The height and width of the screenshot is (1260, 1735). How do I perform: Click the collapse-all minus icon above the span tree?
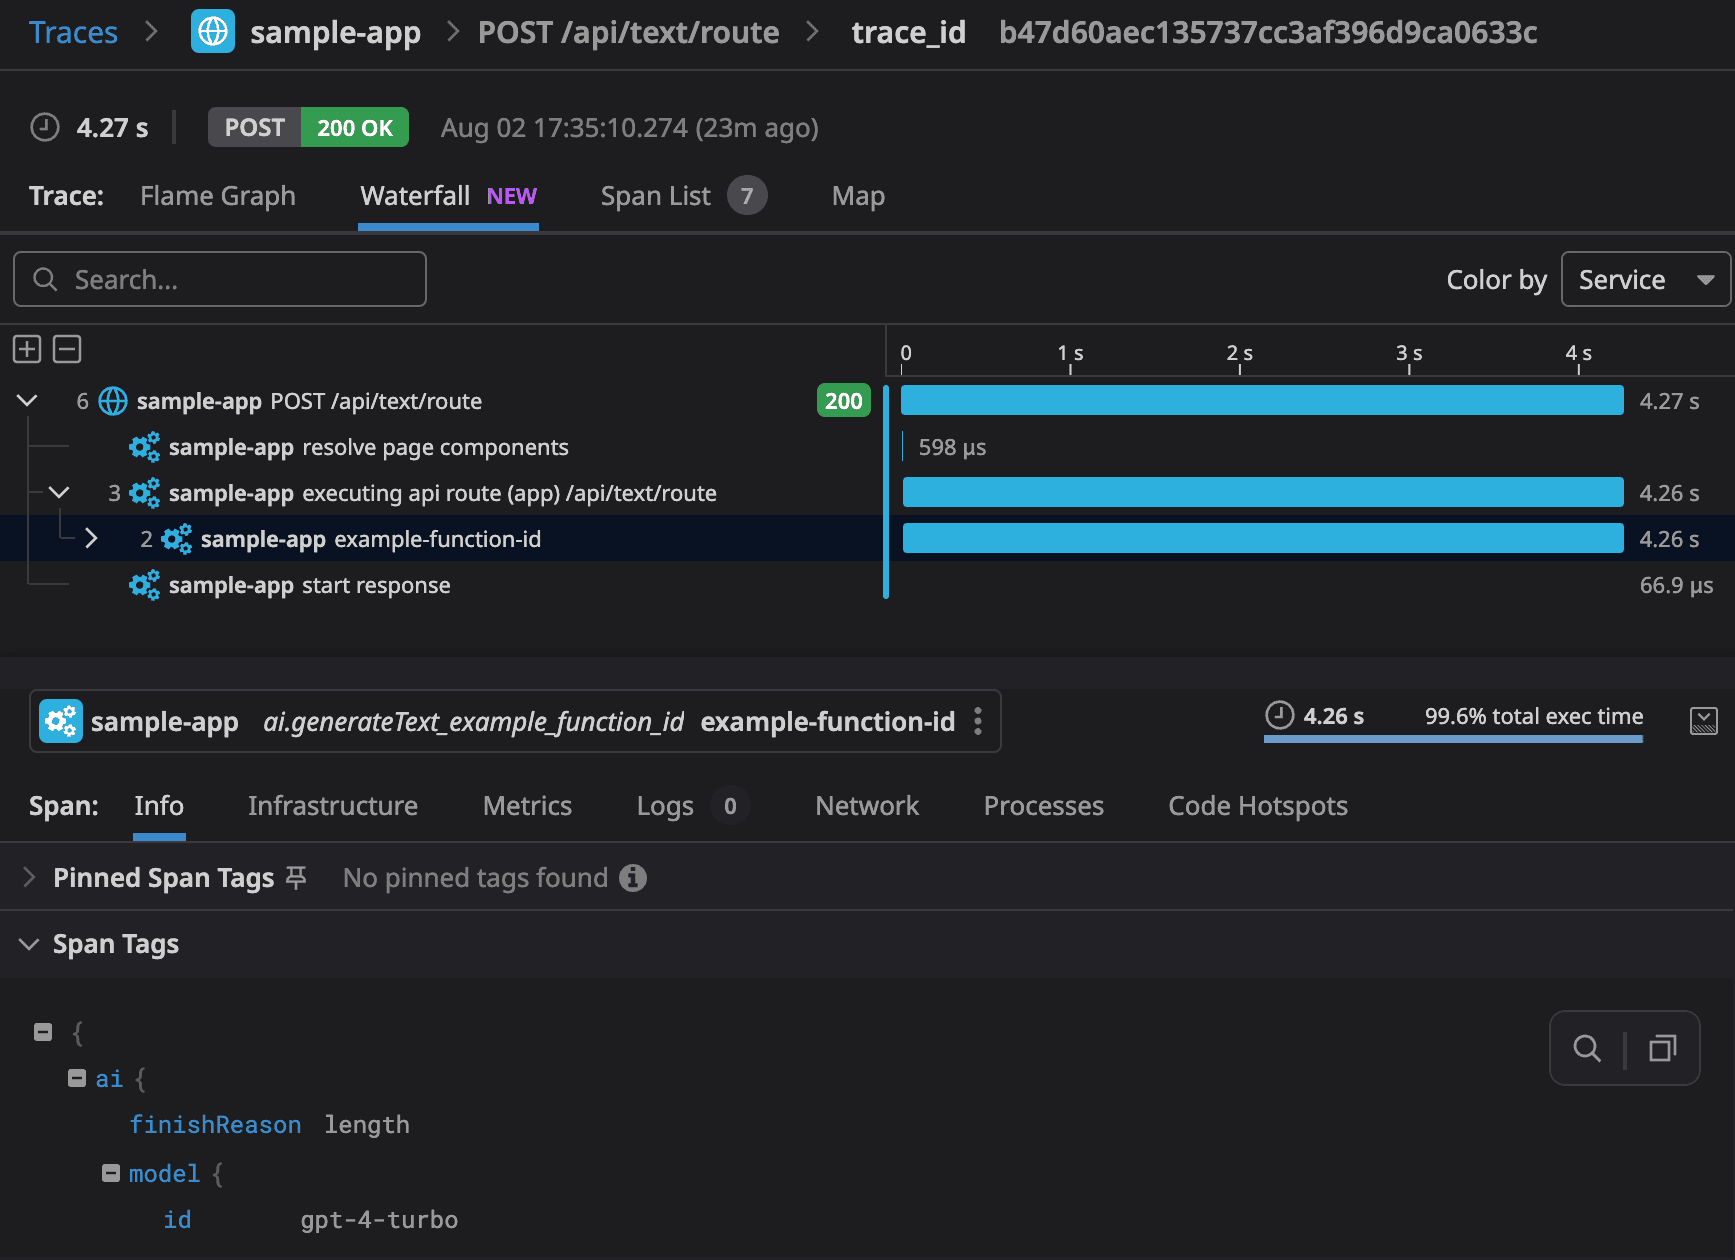[x=66, y=348]
